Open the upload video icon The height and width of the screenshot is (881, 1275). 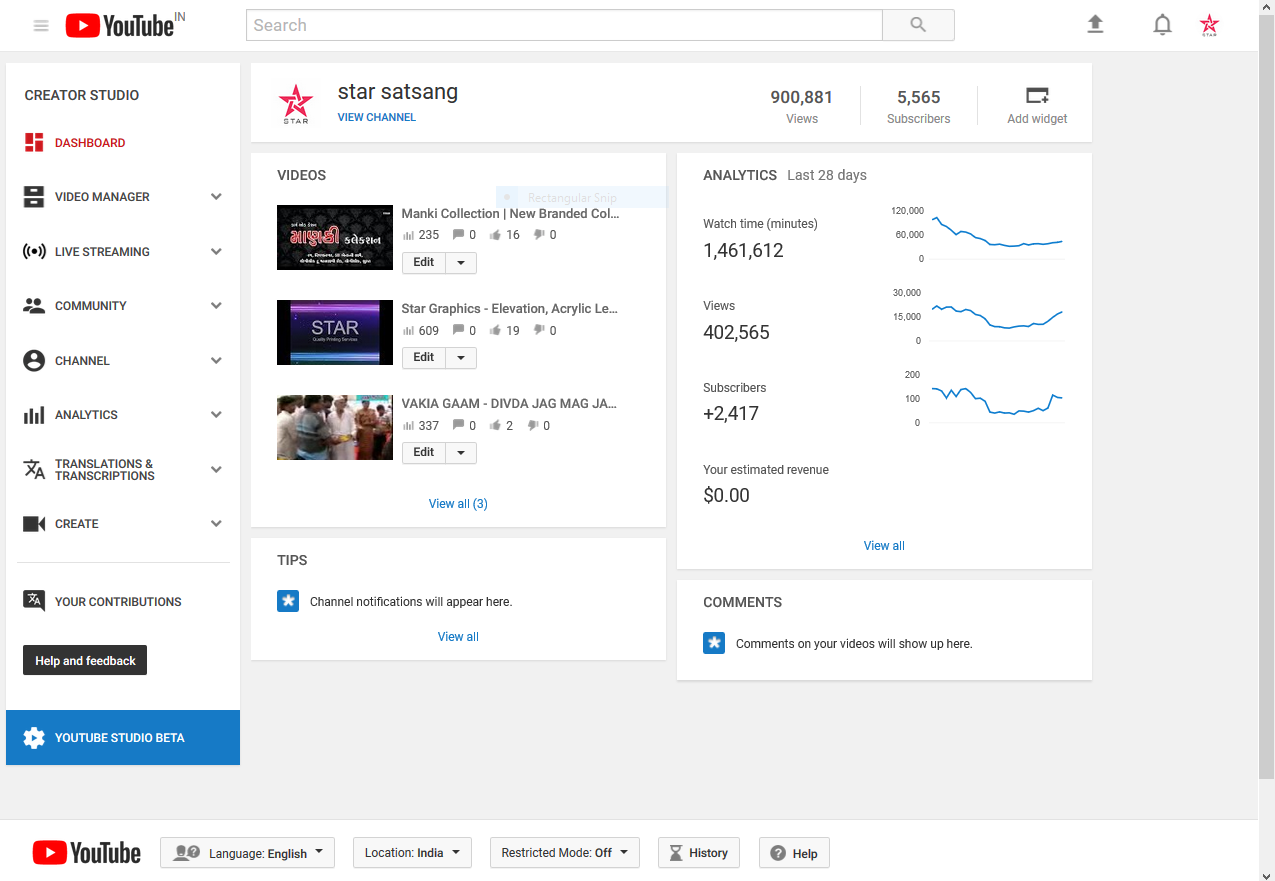pos(1095,25)
